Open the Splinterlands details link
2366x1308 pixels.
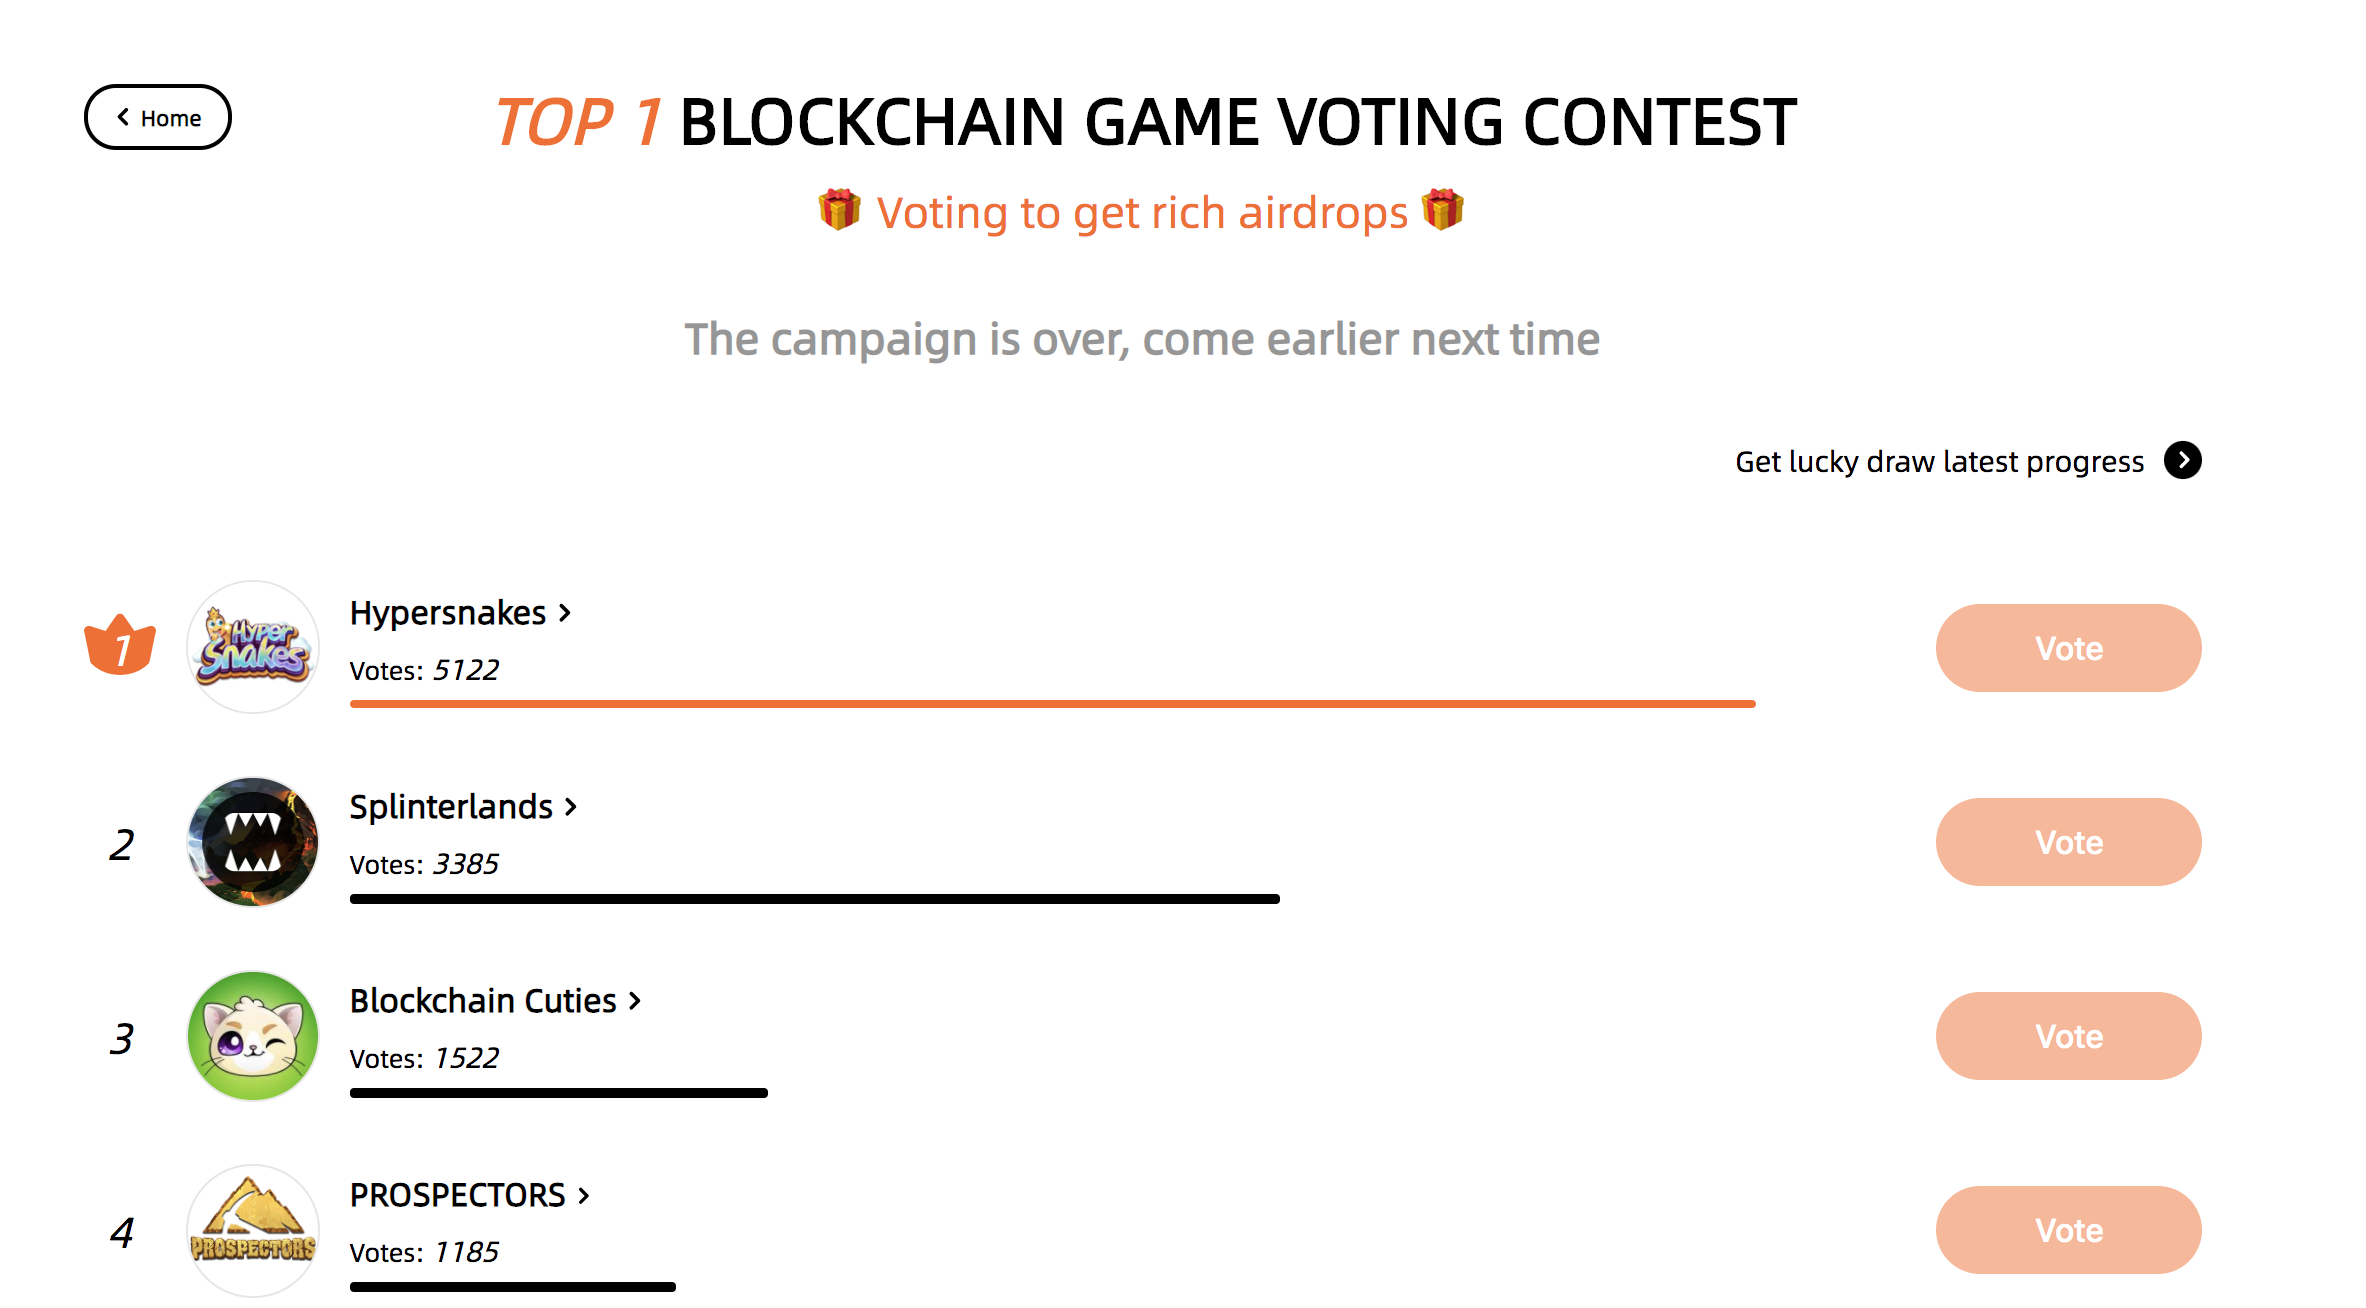coord(463,806)
